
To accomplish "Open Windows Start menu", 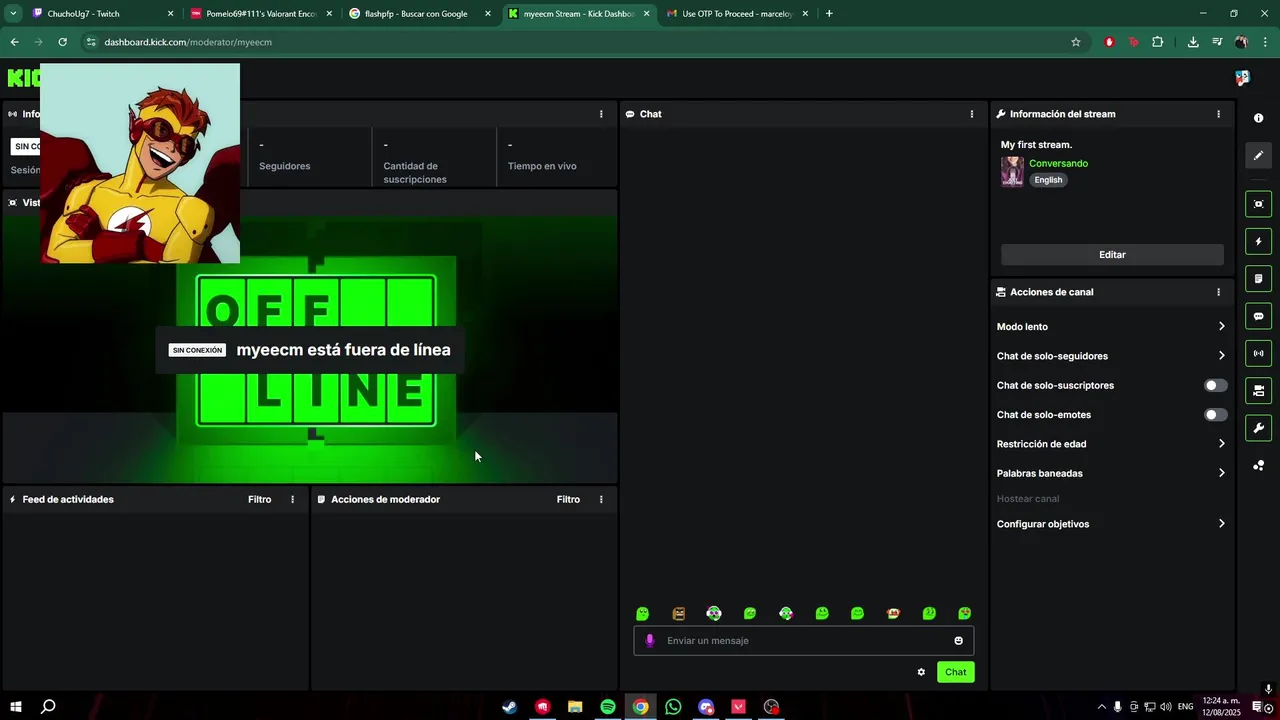I will [16, 707].
